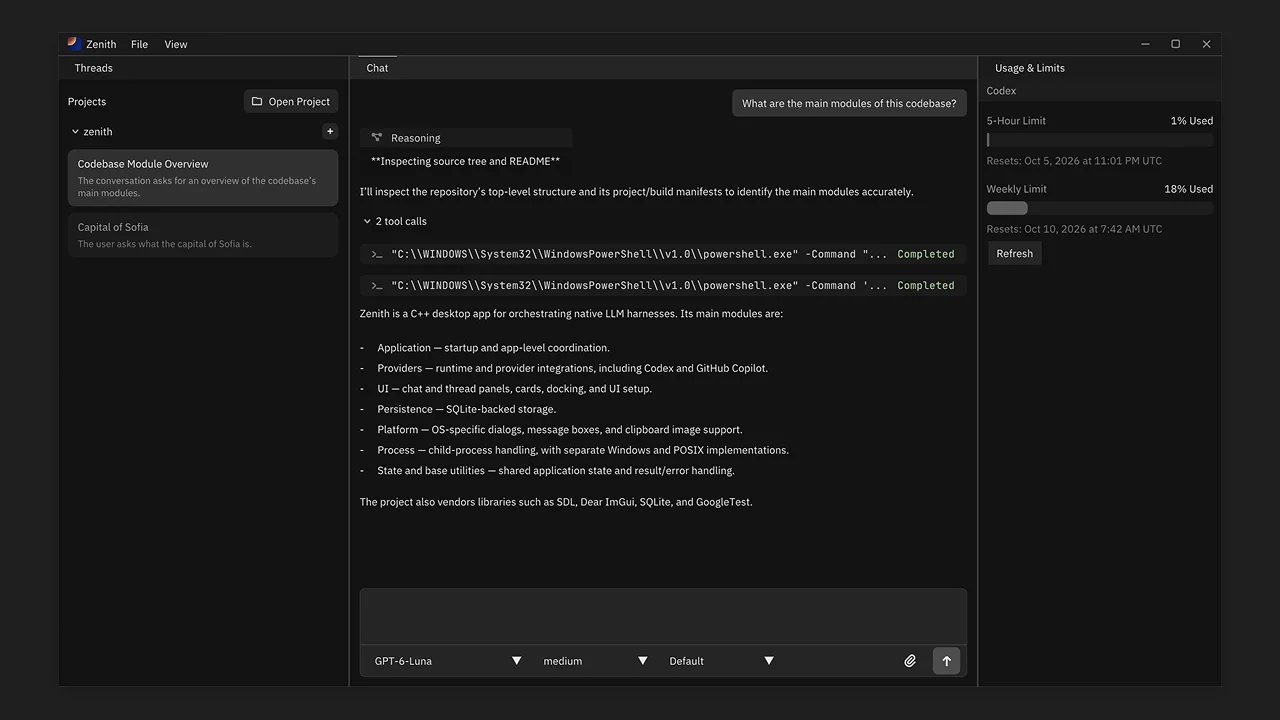Close the Zenith window
The image size is (1280, 720).
point(1206,44)
